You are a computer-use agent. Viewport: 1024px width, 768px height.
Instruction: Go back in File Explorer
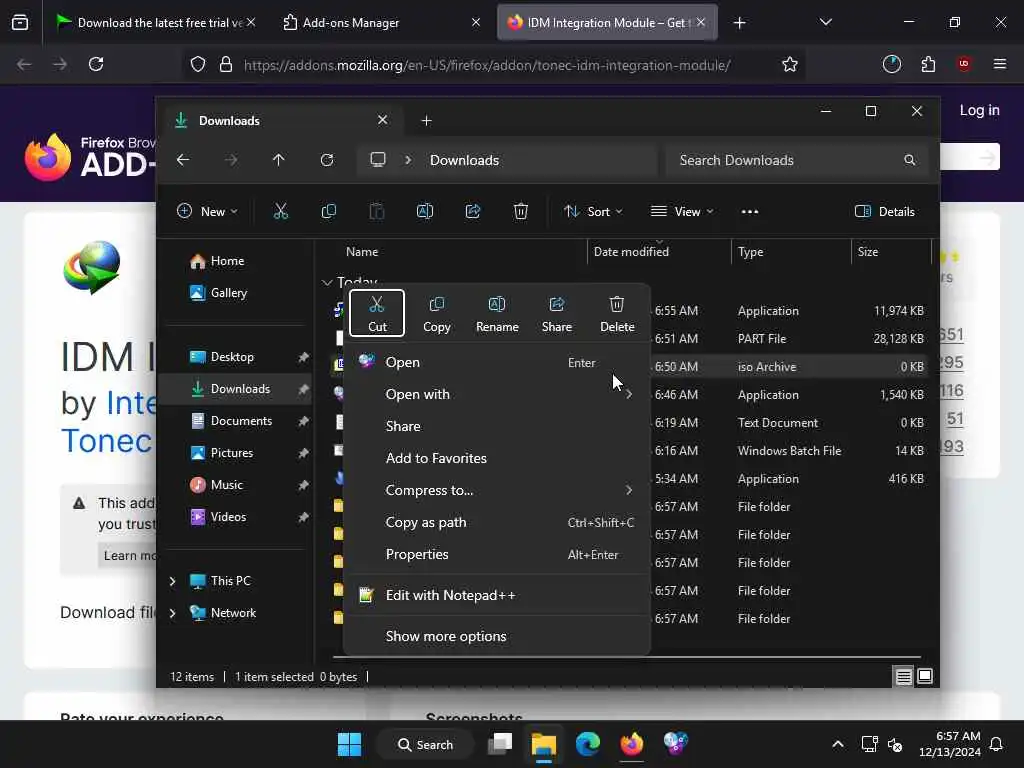coord(183,160)
